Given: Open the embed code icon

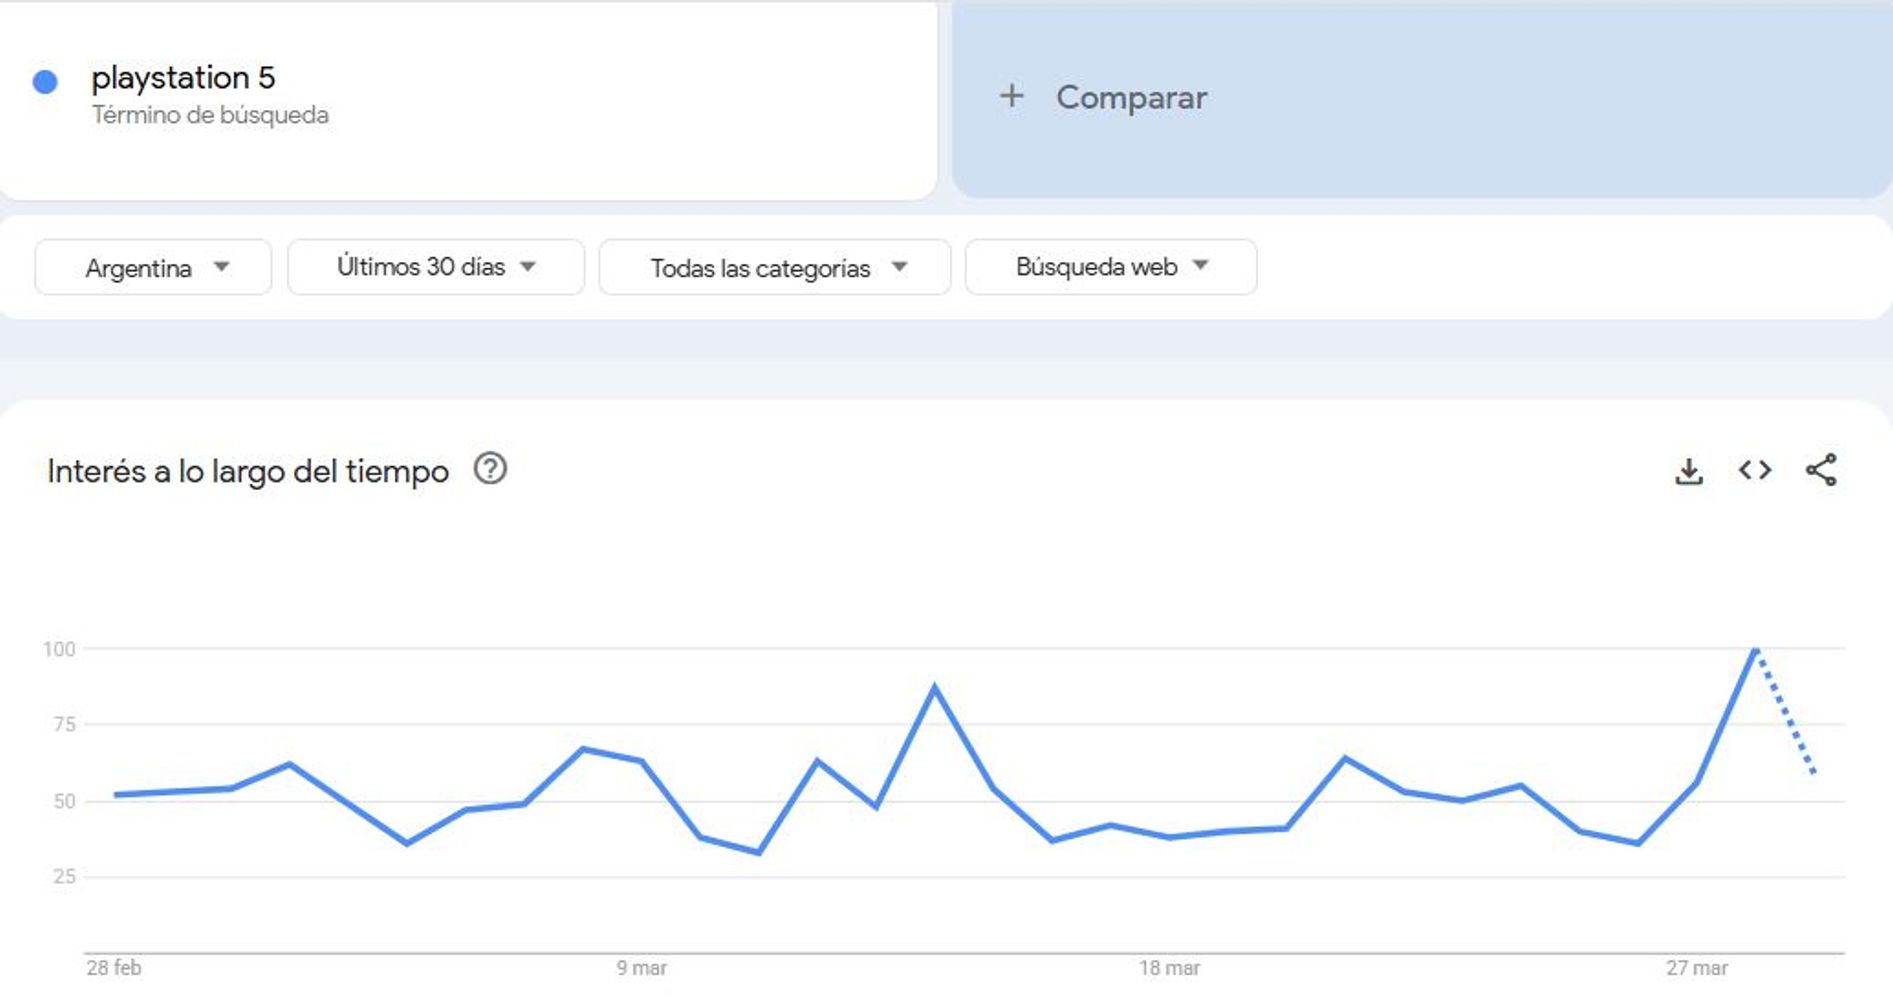Looking at the screenshot, I should point(1754,470).
